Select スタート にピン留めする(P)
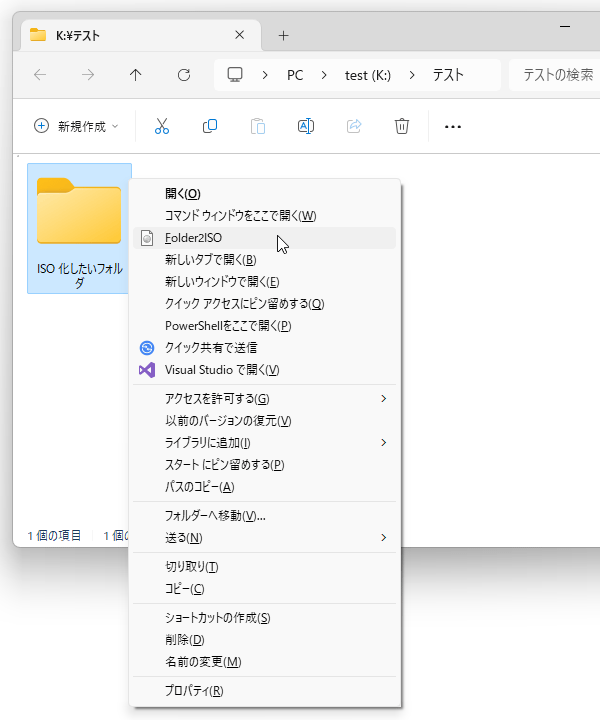The width and height of the screenshot is (600, 720). point(264,465)
